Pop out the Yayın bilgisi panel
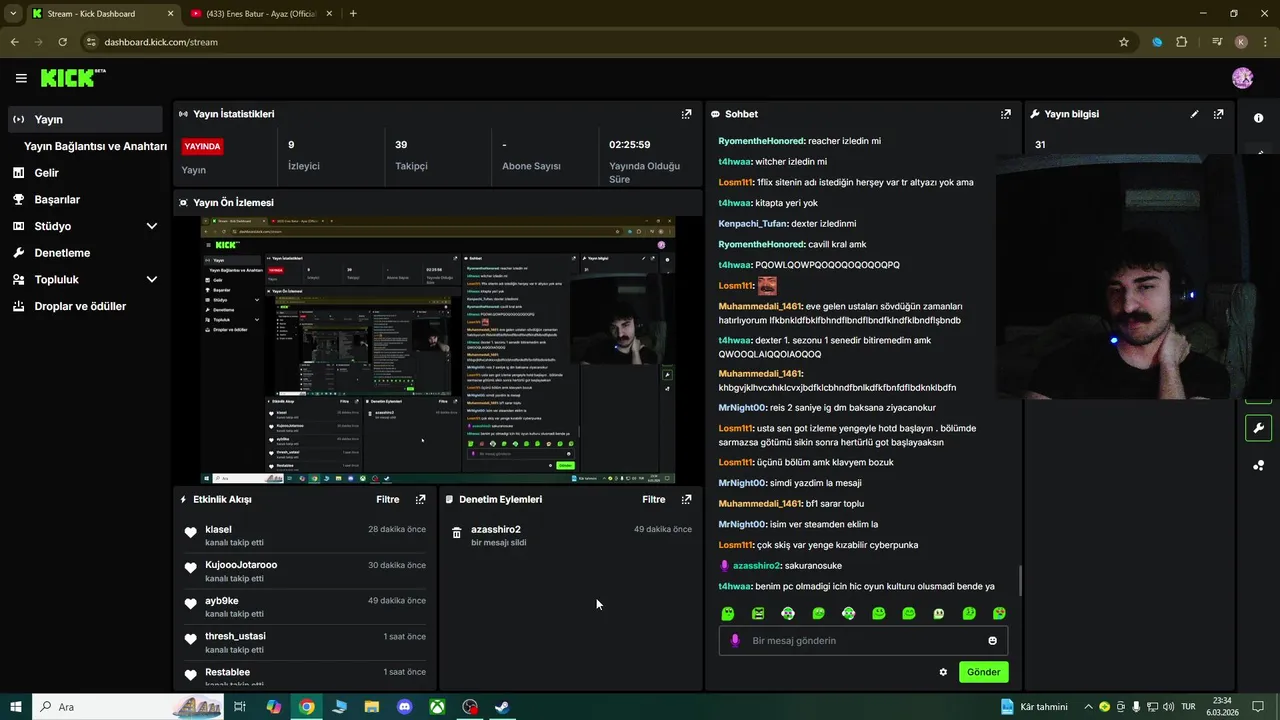 [x=1218, y=114]
